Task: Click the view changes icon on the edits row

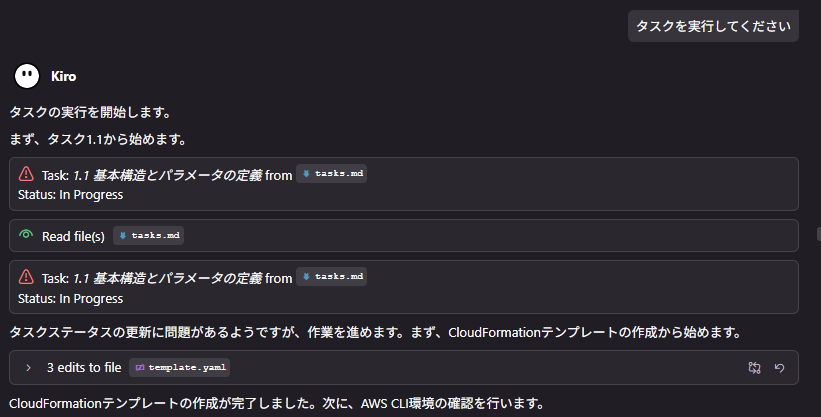Action: click(x=754, y=367)
